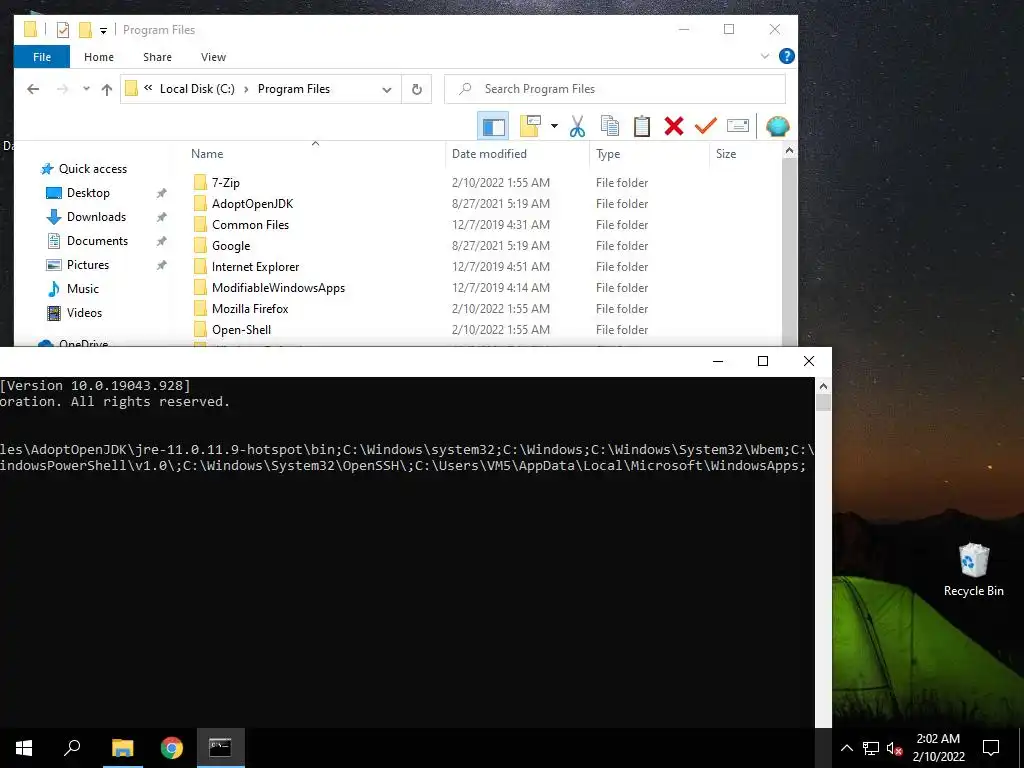
Task: Select the ModifiableWindowsApps folder
Action: pos(278,287)
